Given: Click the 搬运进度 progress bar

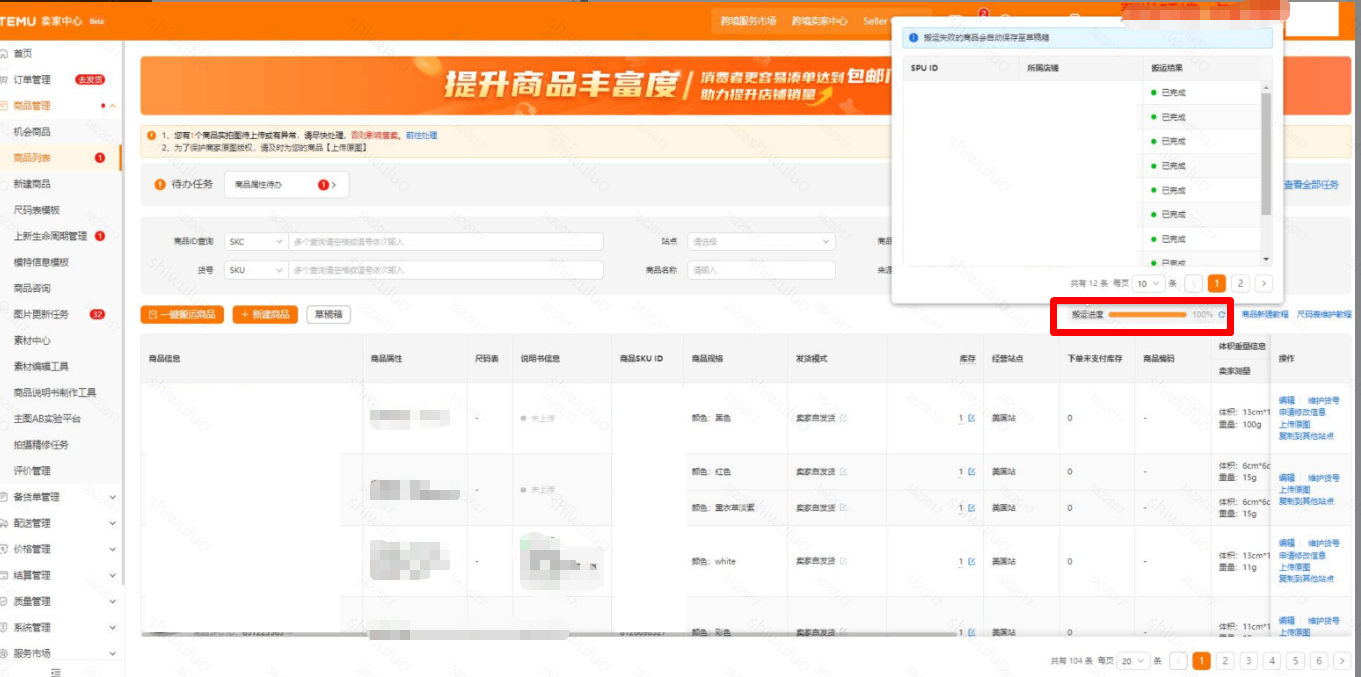Looking at the screenshot, I should [x=1147, y=314].
